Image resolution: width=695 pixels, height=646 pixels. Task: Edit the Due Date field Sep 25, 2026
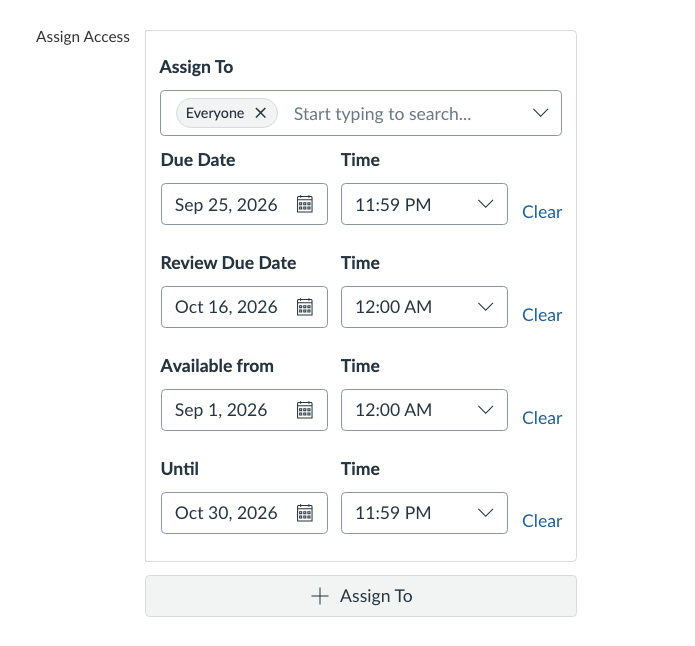244,204
